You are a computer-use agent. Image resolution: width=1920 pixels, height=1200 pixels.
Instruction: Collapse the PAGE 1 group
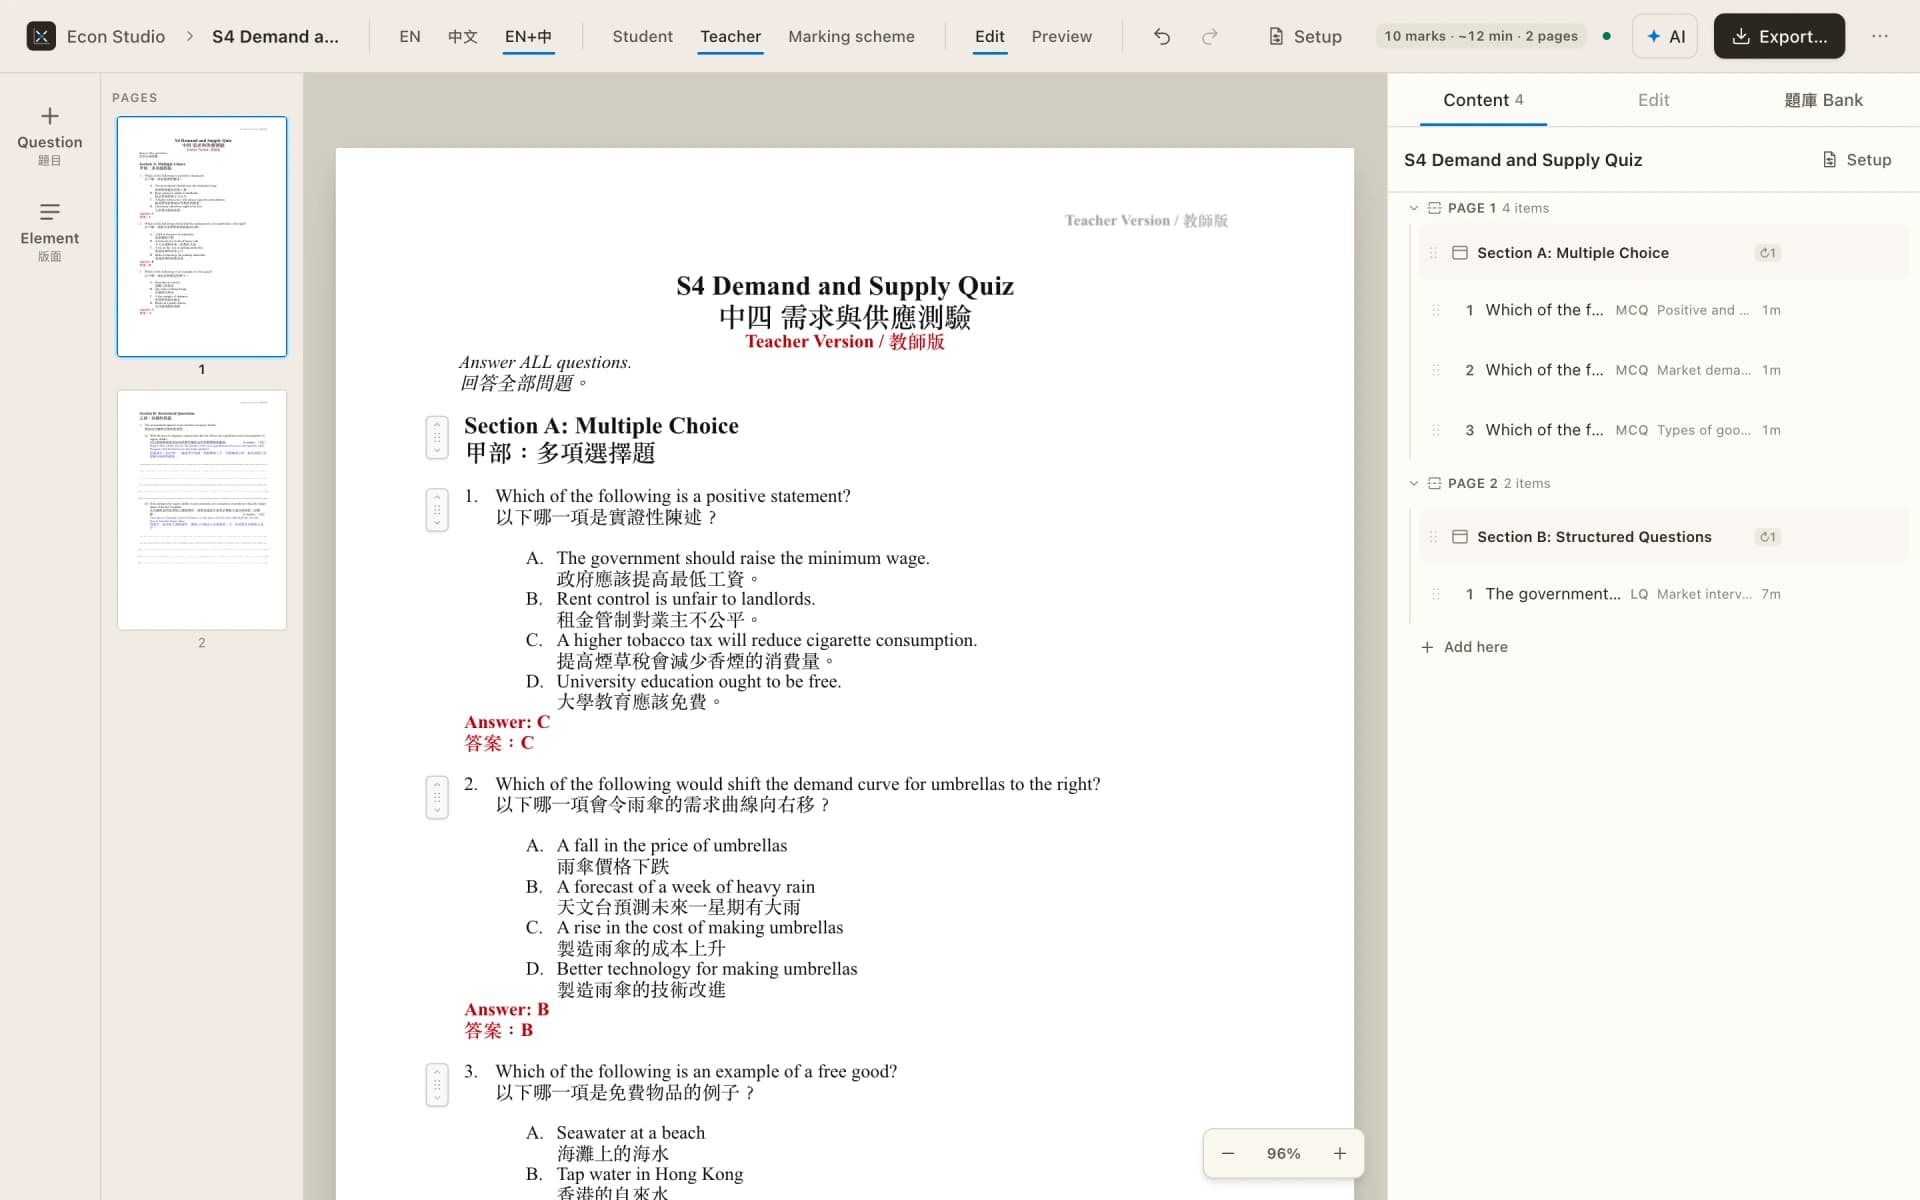click(x=1414, y=208)
